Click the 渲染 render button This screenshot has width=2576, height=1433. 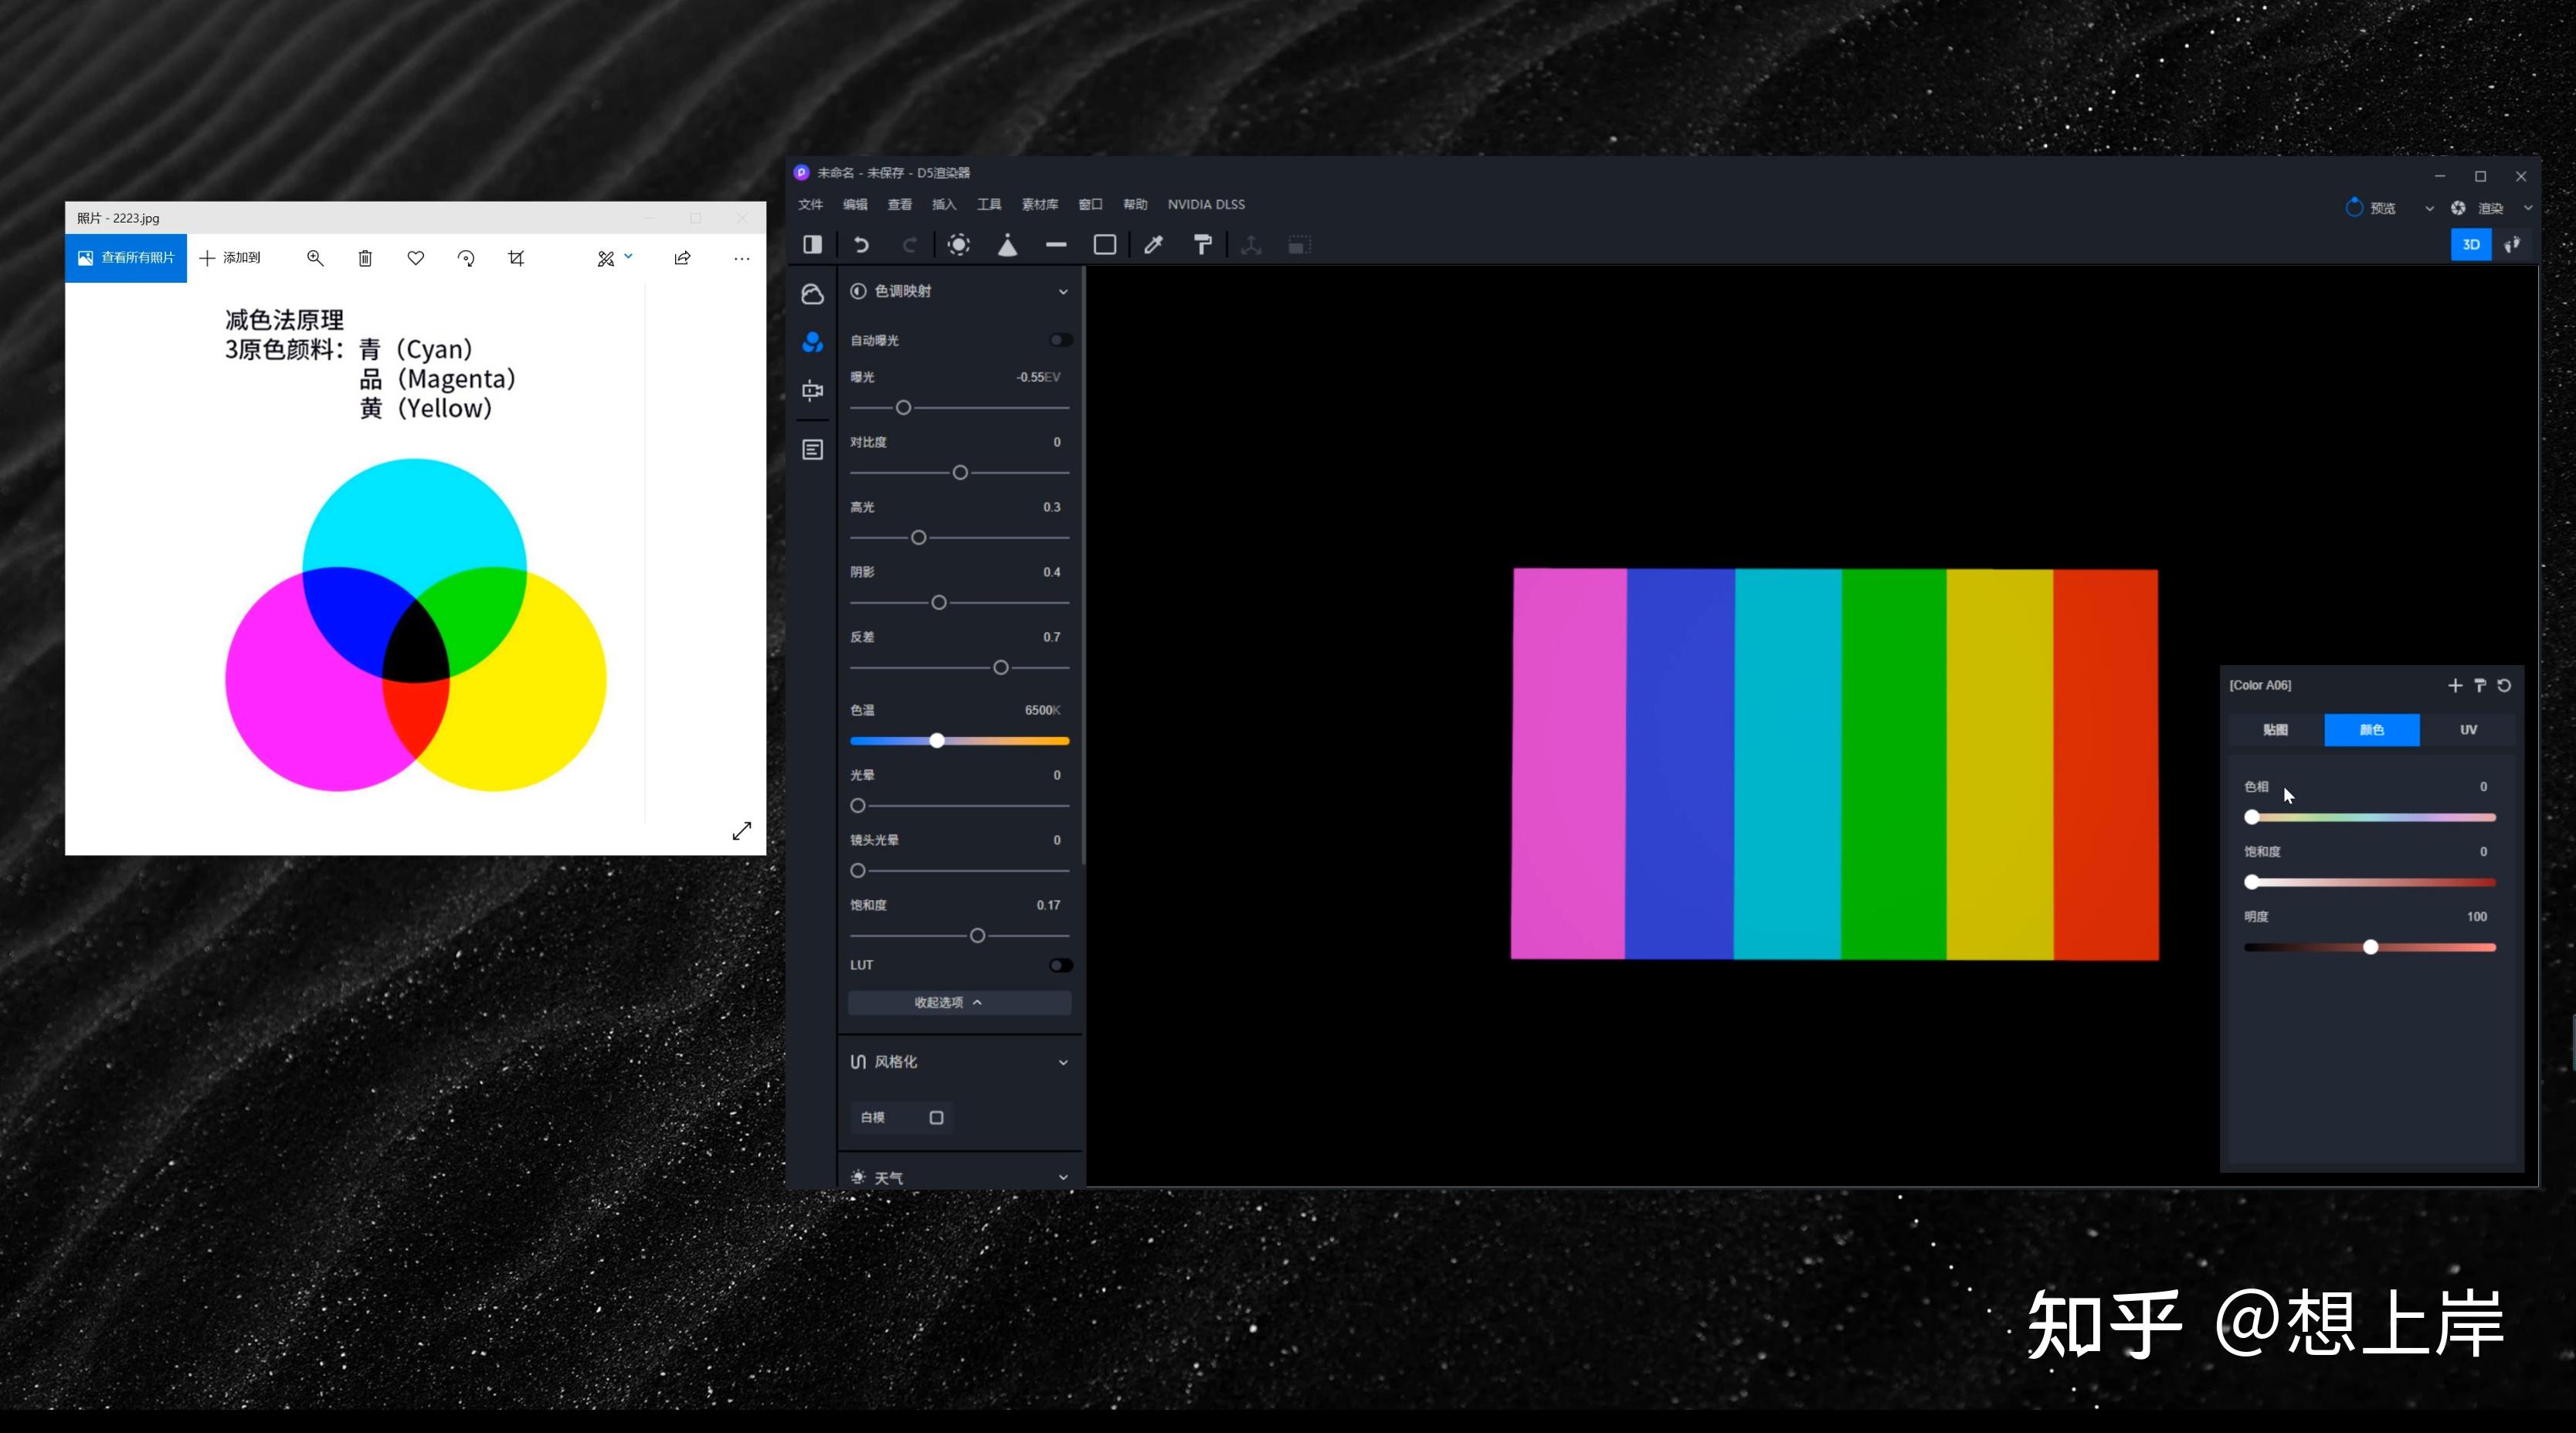click(2478, 208)
